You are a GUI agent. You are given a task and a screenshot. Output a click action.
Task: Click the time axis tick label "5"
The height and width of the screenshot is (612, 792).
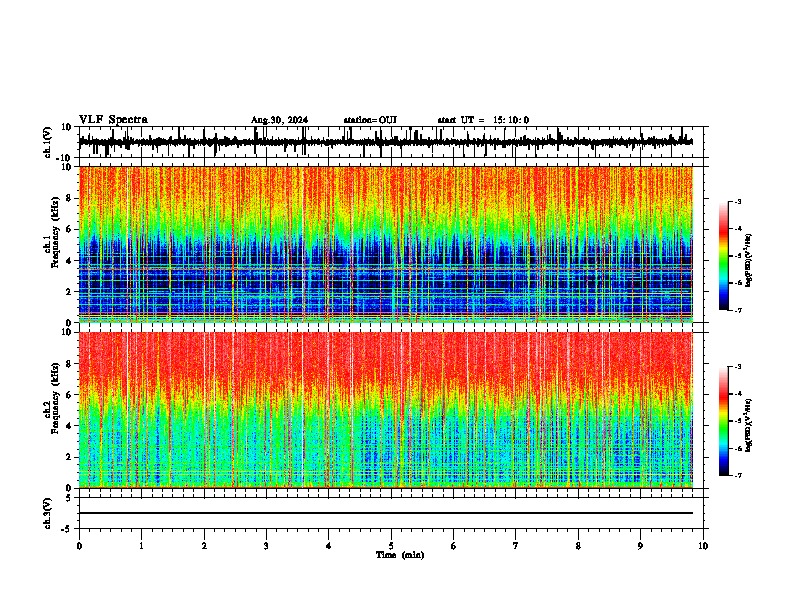point(391,546)
